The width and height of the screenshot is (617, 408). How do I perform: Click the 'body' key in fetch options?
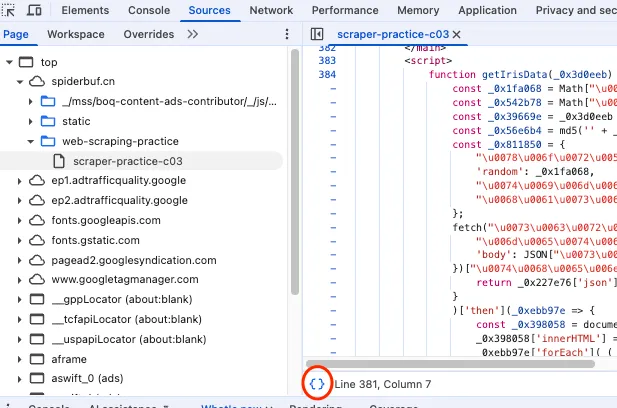pos(494,255)
